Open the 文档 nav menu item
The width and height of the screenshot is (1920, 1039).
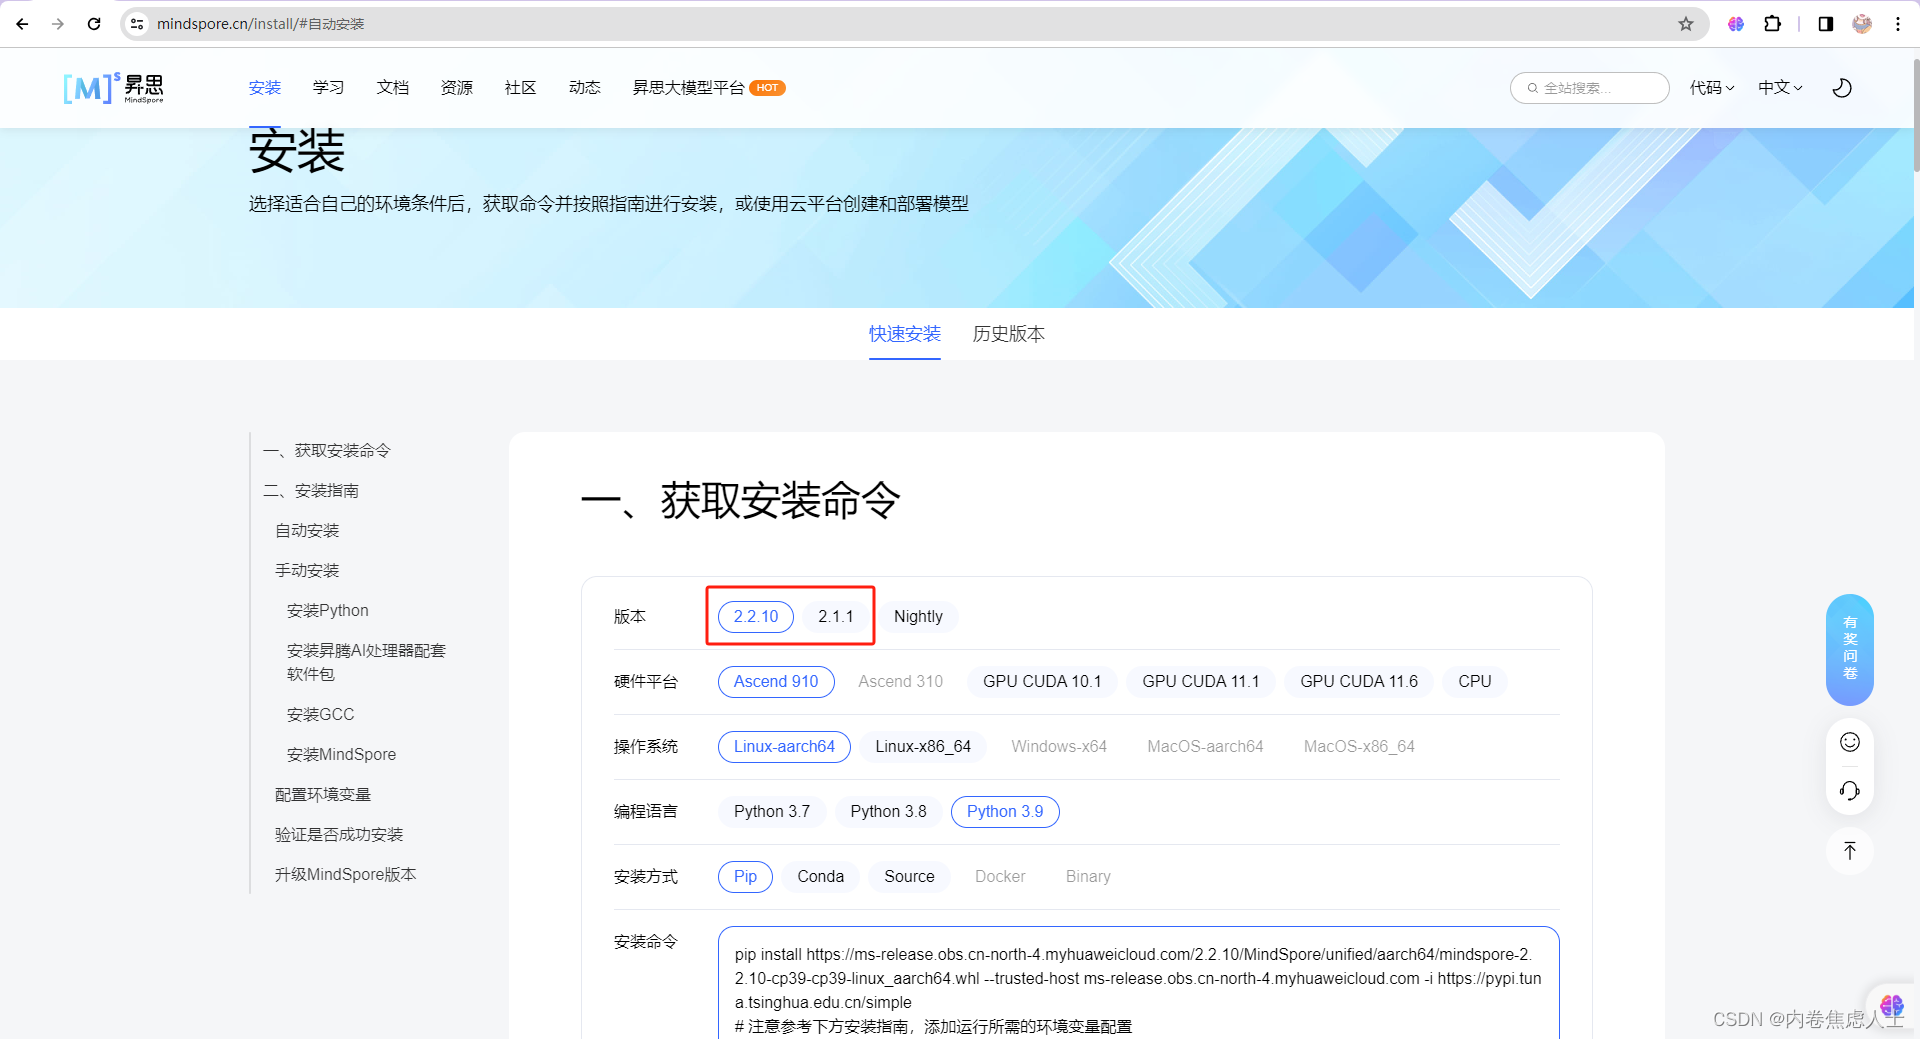pos(393,88)
